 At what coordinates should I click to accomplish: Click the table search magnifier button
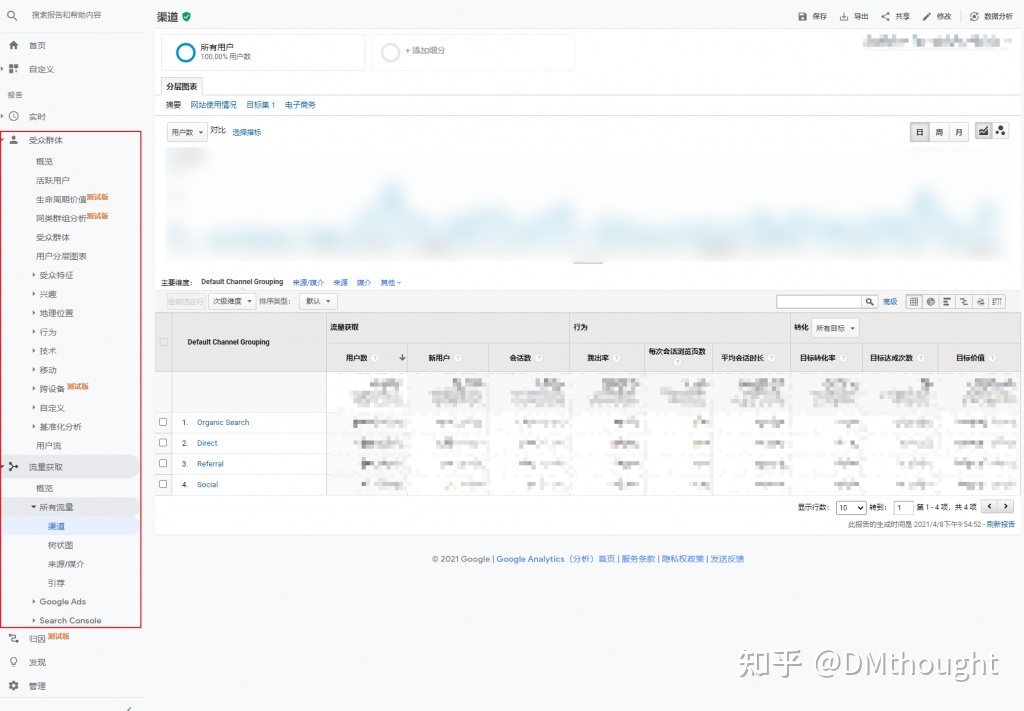tap(869, 302)
